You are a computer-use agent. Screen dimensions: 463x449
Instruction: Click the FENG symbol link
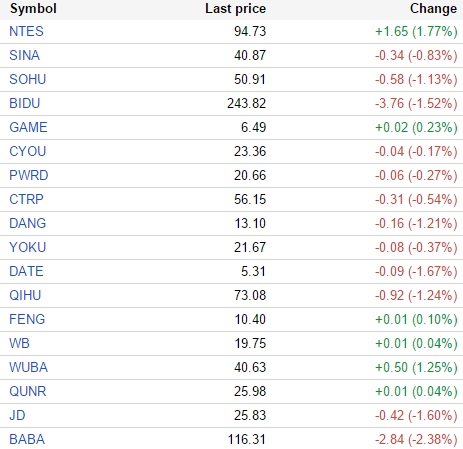coord(27,319)
